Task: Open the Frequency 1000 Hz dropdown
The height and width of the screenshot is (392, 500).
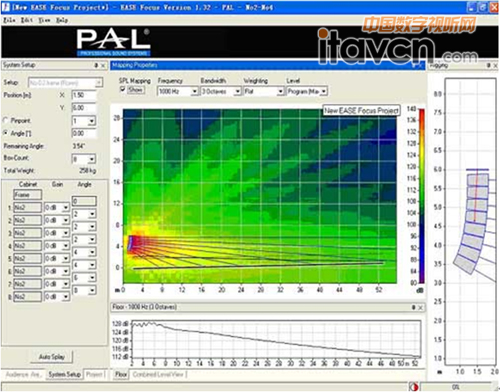Action: 195,91
